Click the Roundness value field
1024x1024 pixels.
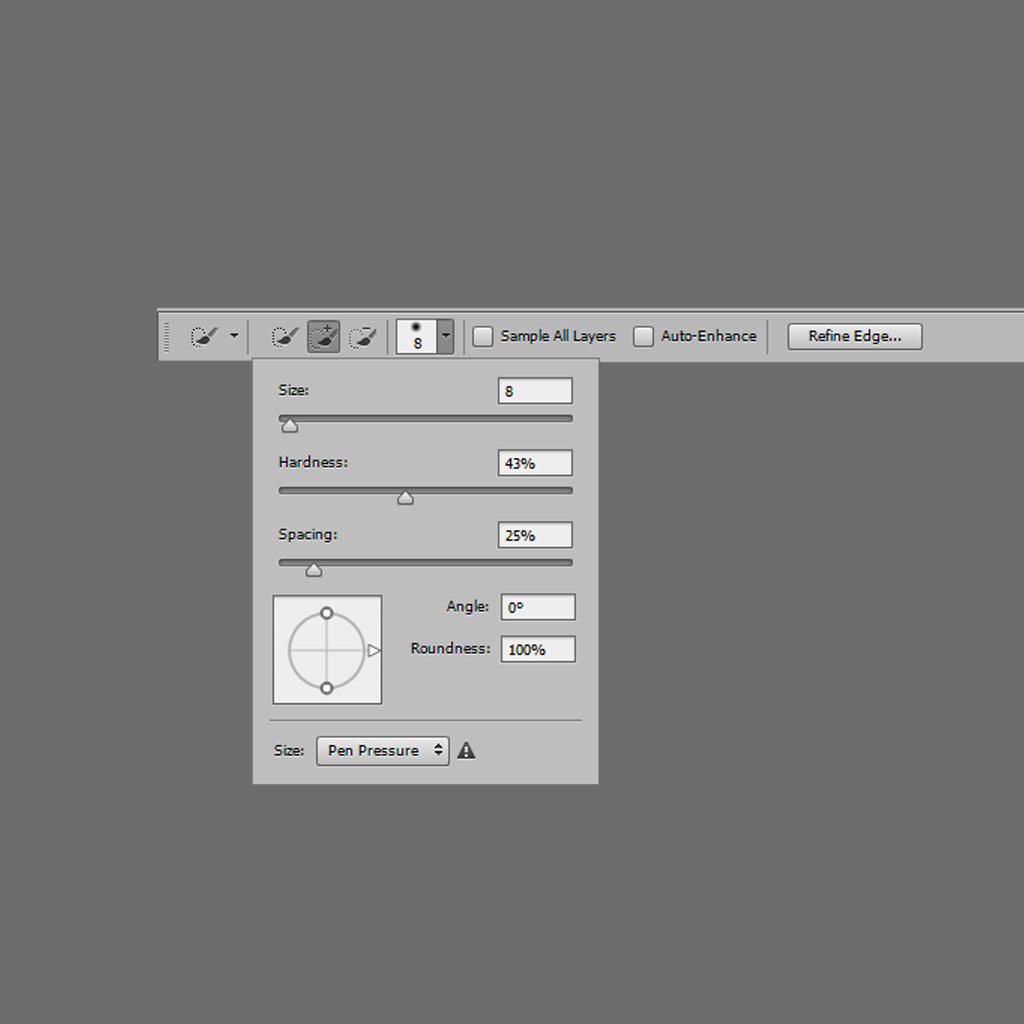(538, 649)
